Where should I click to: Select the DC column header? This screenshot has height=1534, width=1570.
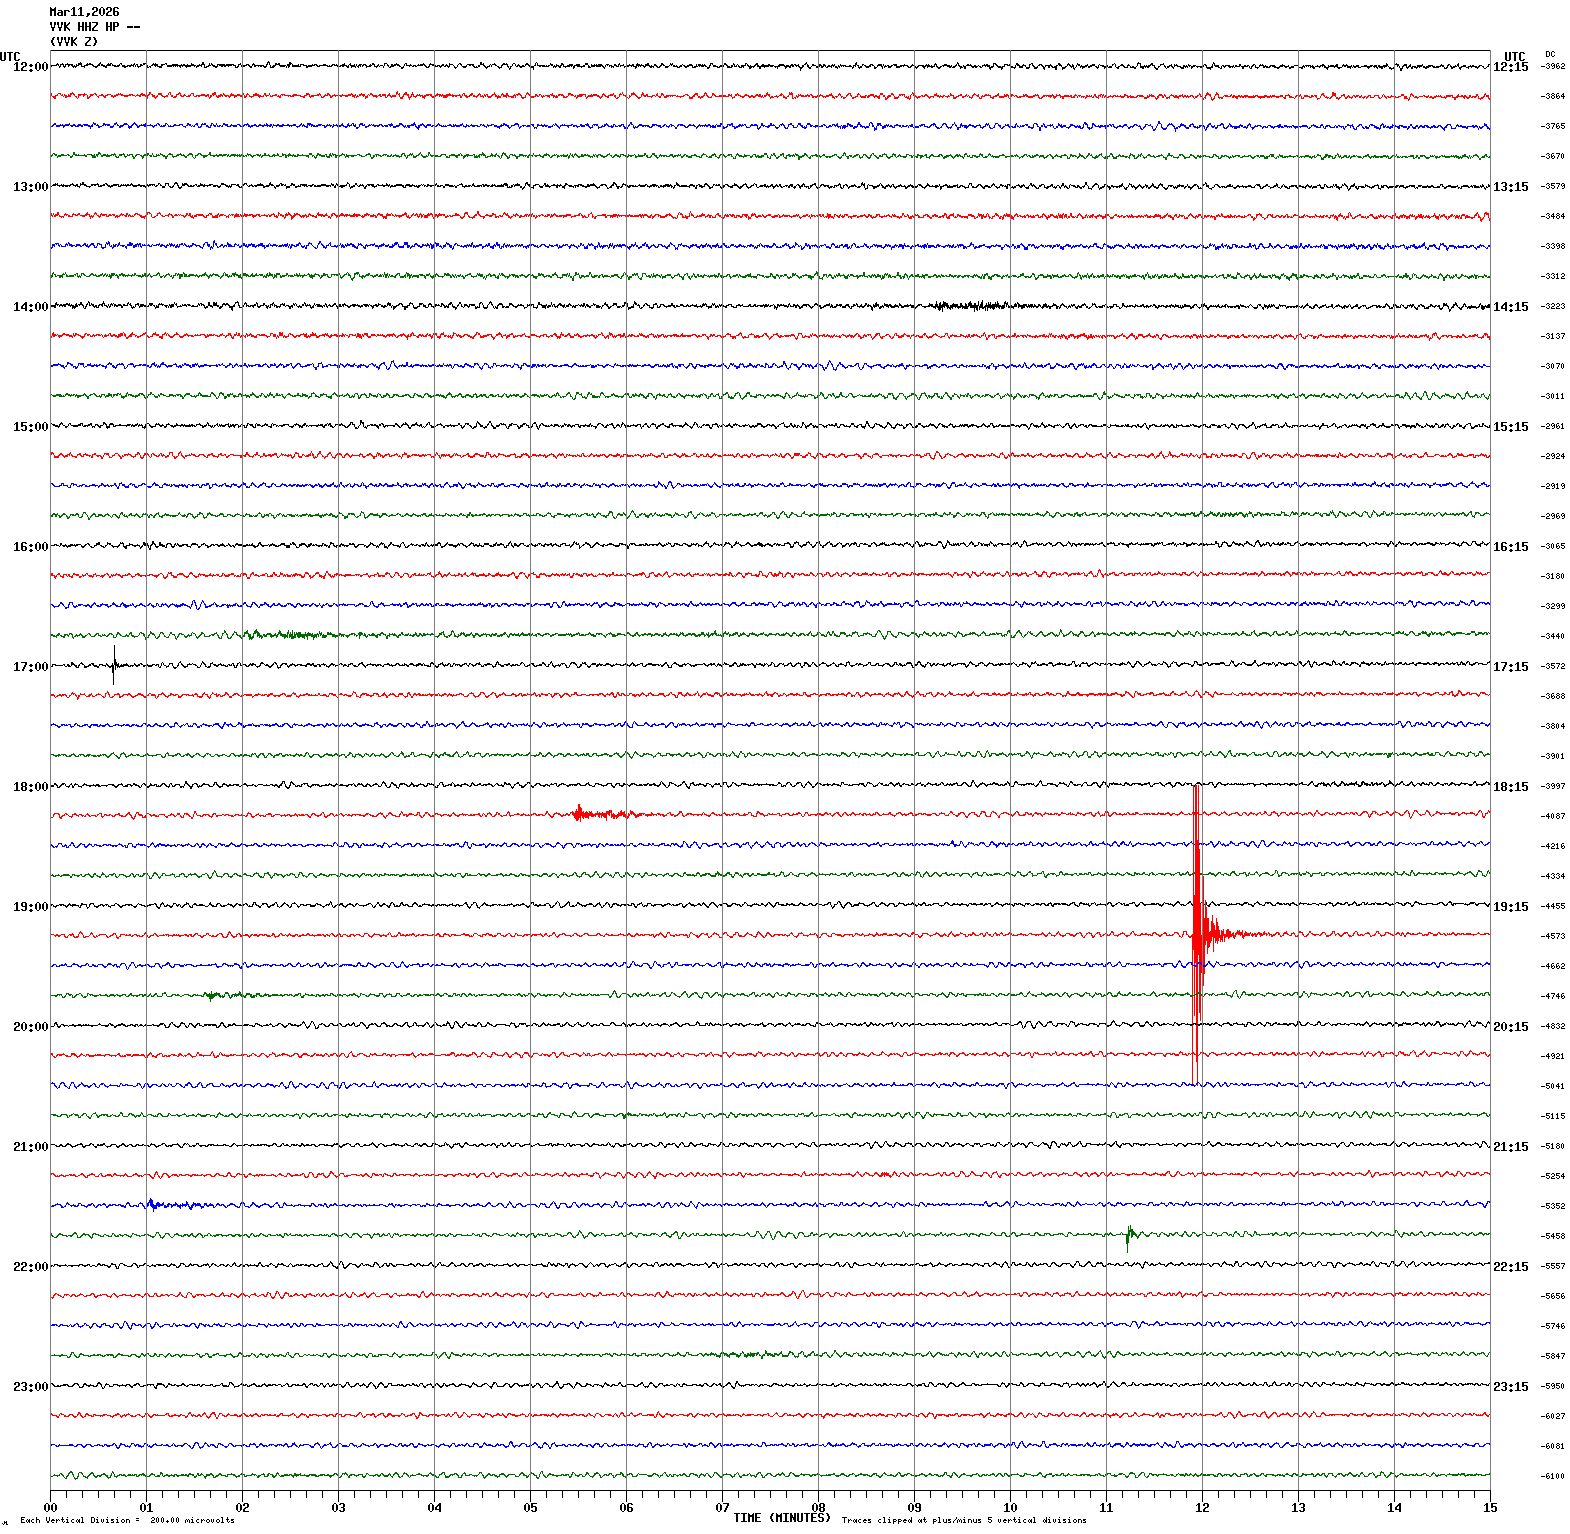(x=1550, y=54)
